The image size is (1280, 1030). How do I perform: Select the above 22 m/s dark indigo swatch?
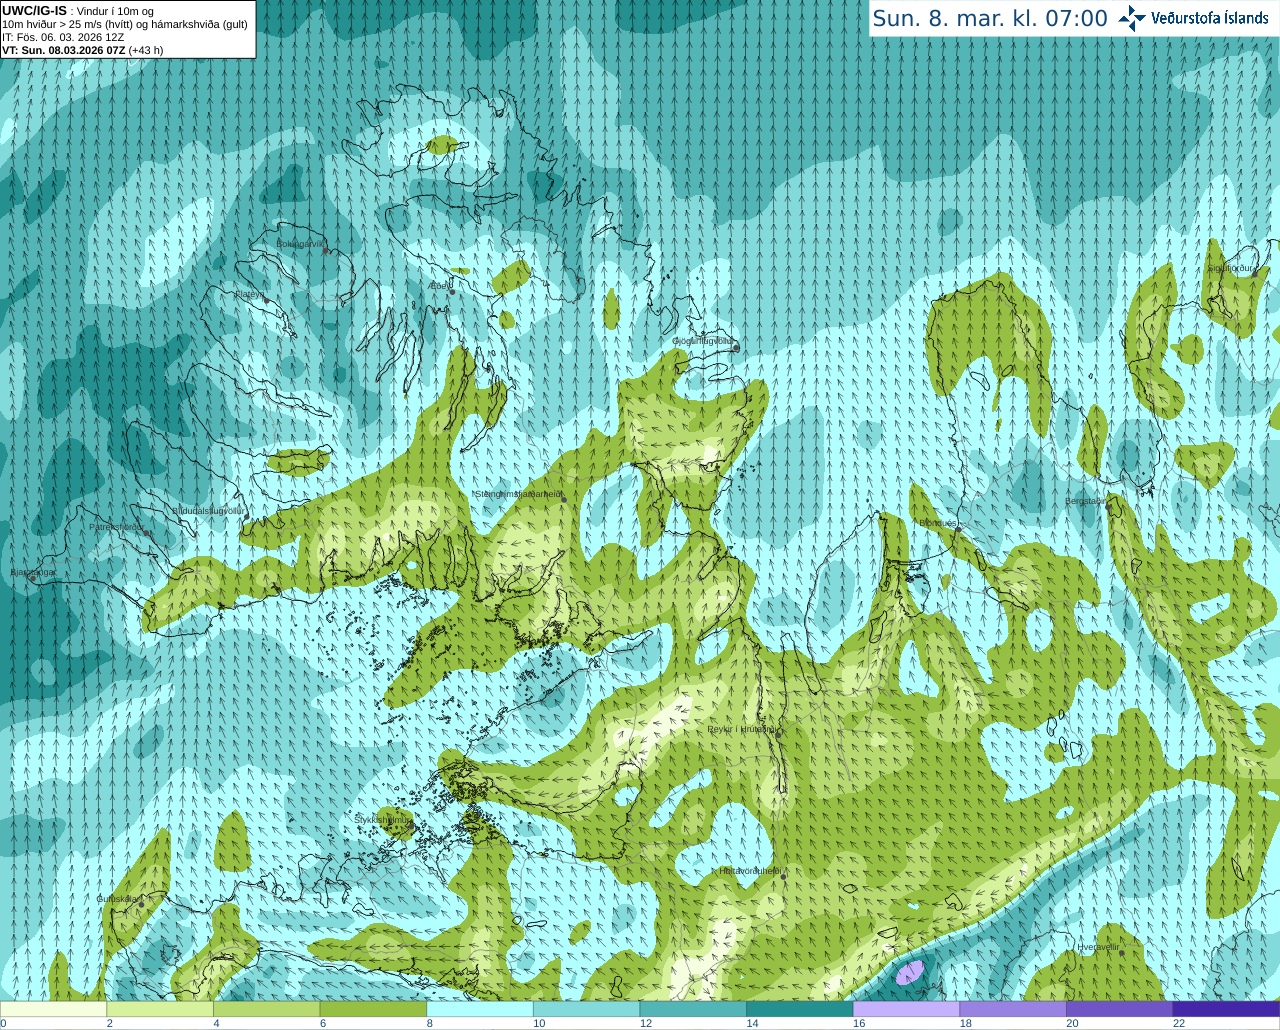coord(1226,1009)
